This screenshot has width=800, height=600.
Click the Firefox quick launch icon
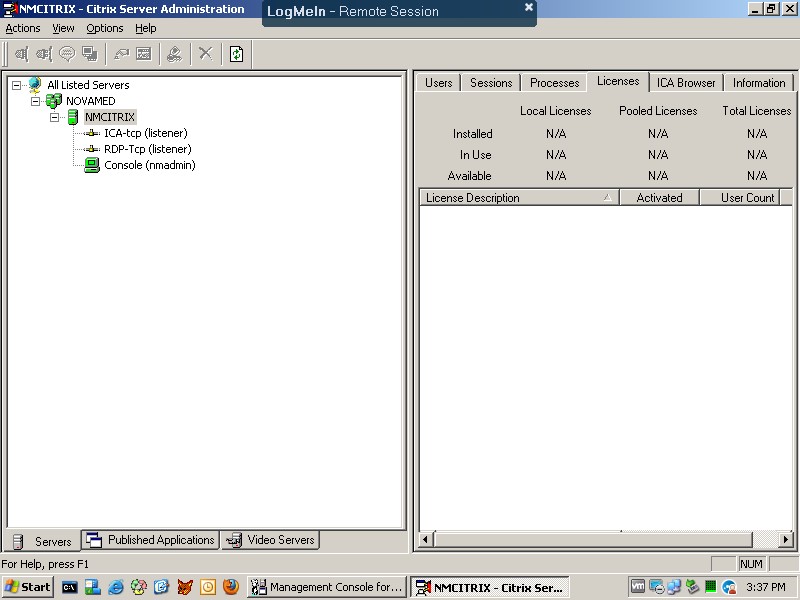(231, 587)
